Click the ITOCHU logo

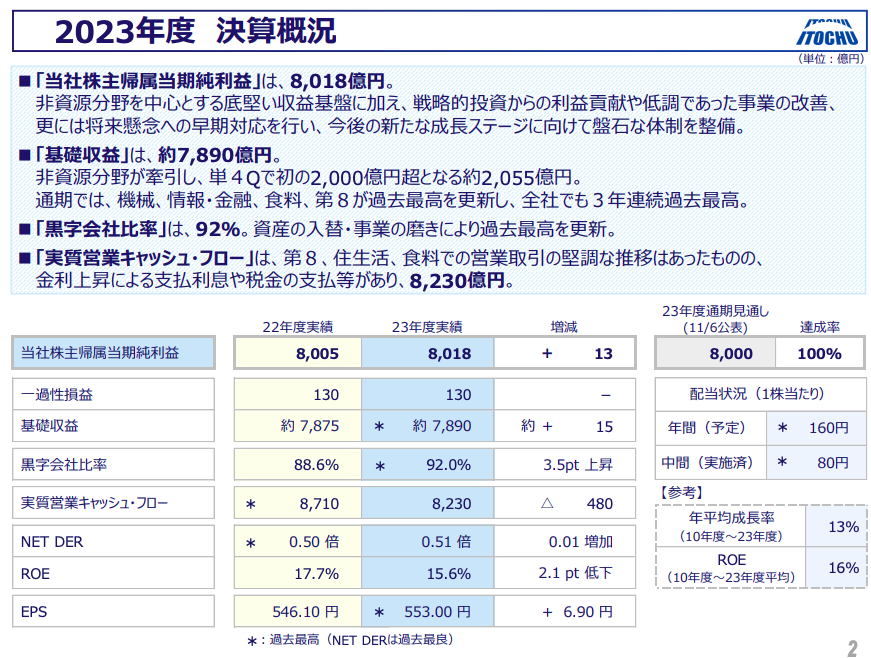828,32
